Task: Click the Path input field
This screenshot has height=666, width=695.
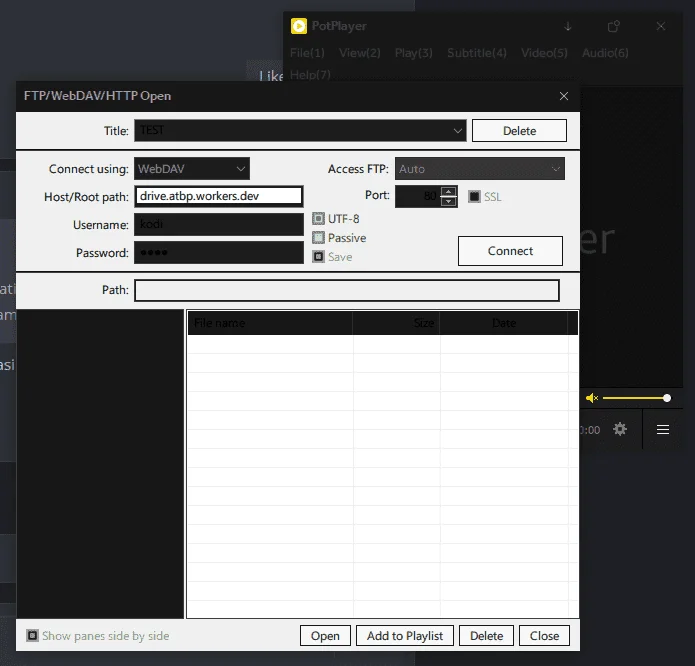Action: (347, 290)
